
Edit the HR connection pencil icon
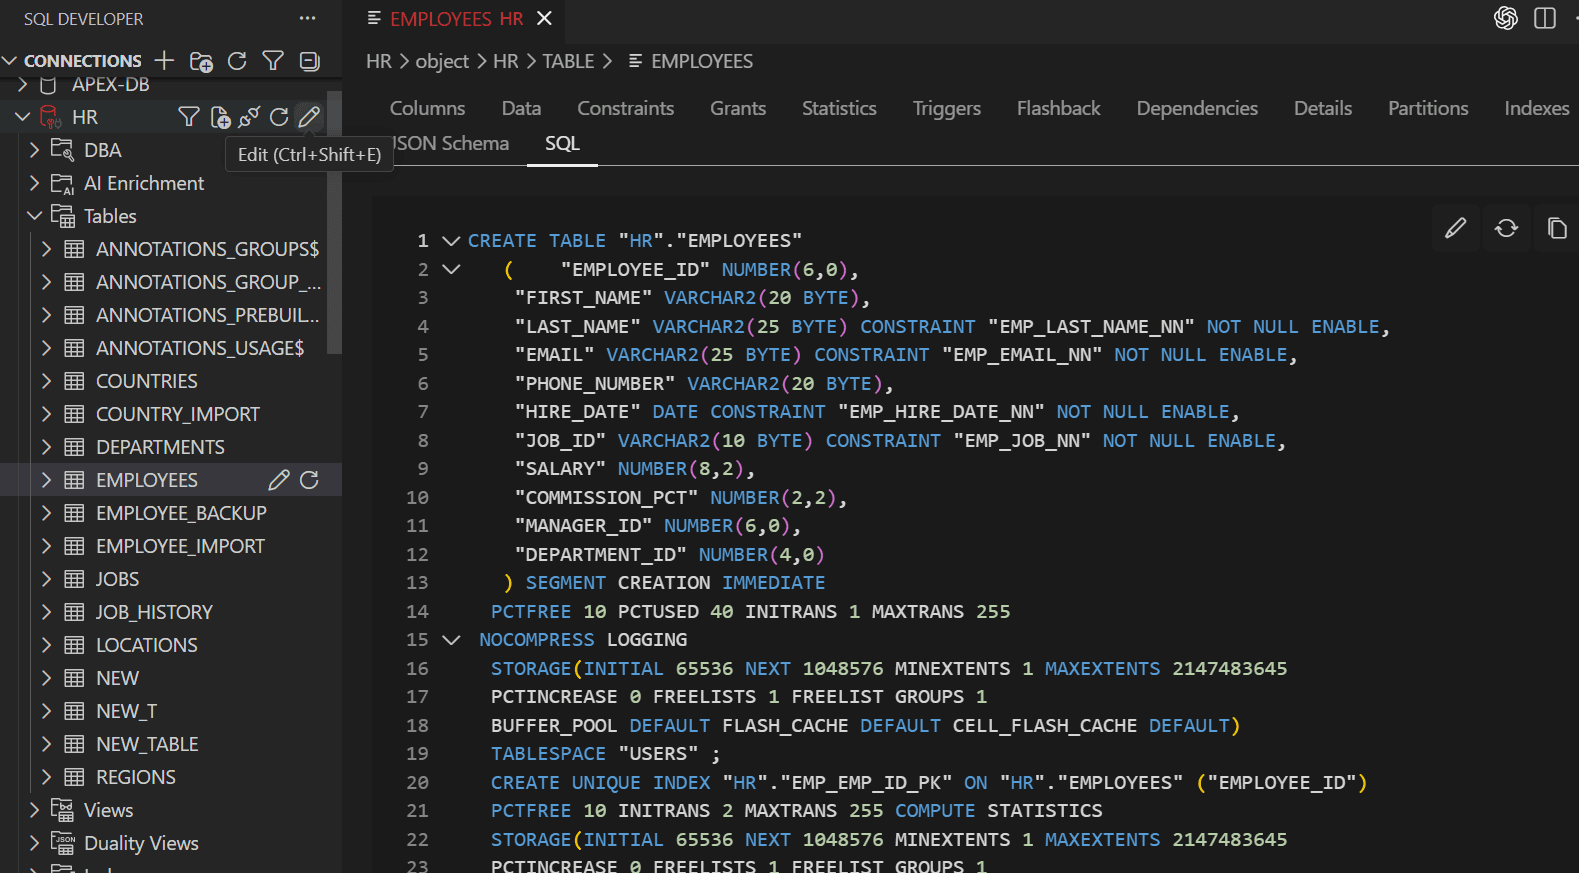[x=310, y=117]
